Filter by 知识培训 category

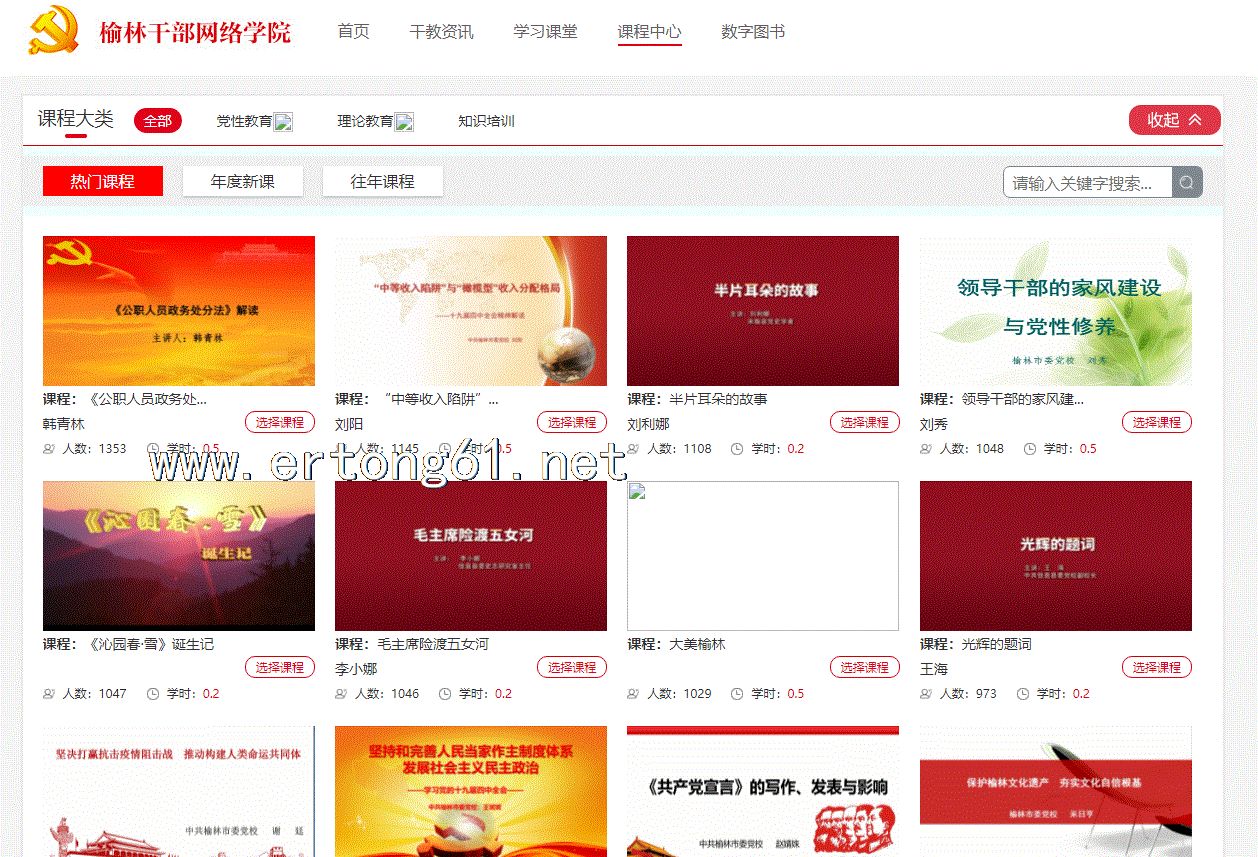[x=486, y=121]
